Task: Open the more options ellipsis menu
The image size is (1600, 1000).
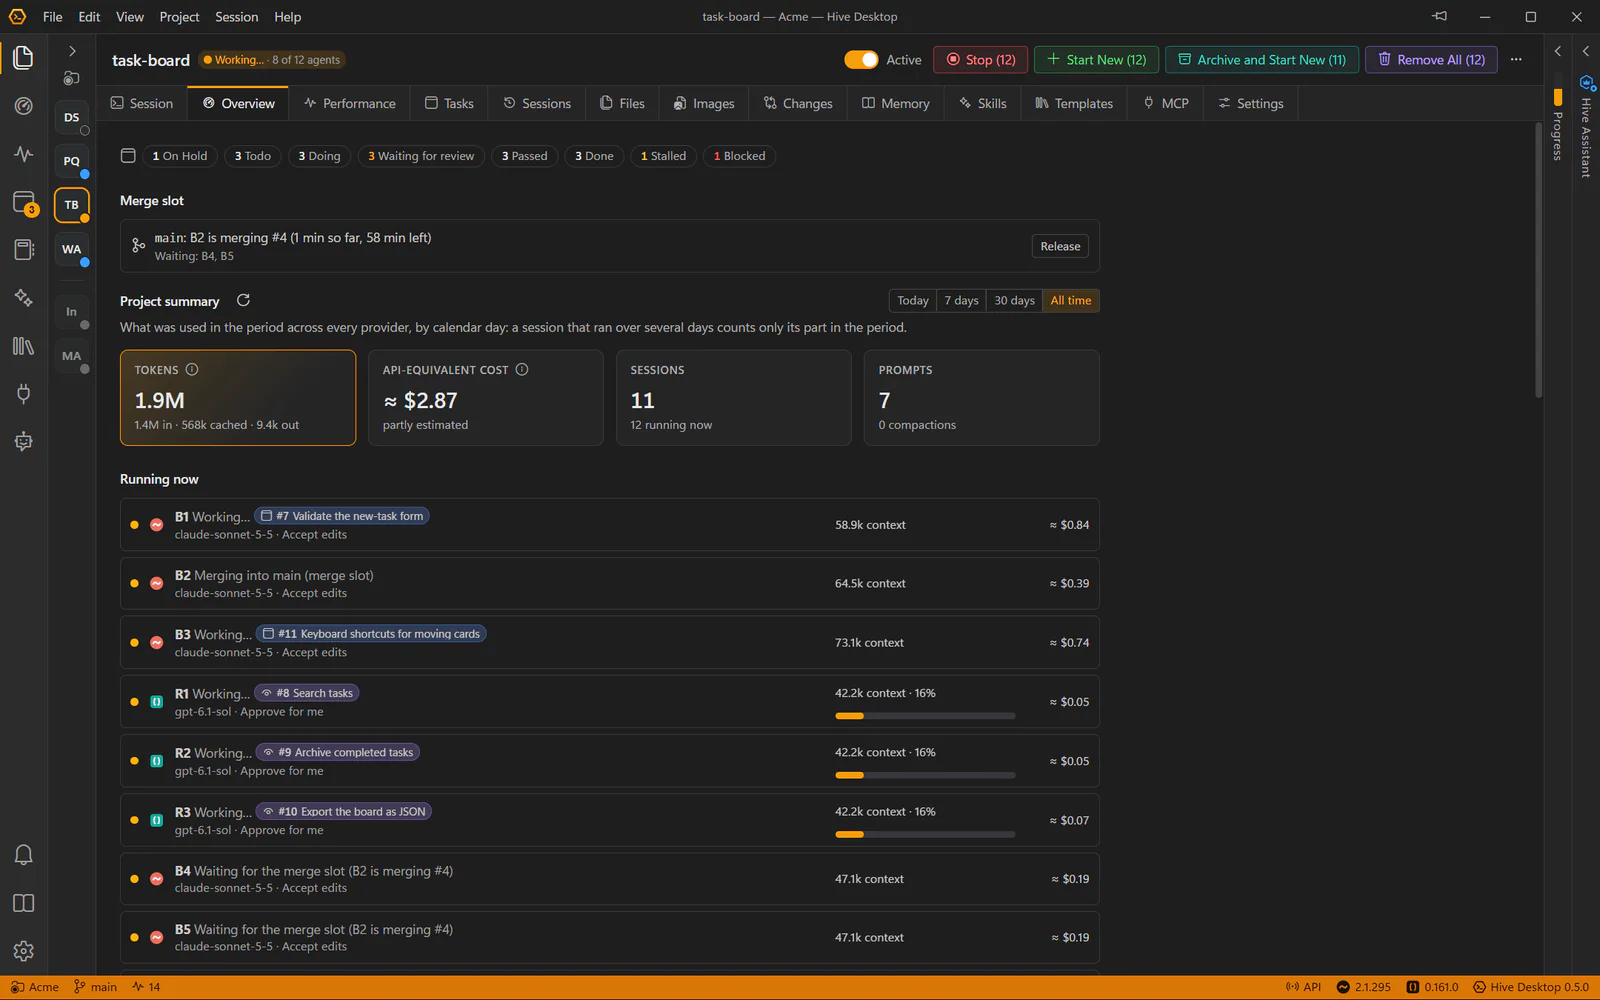Action: click(x=1516, y=59)
